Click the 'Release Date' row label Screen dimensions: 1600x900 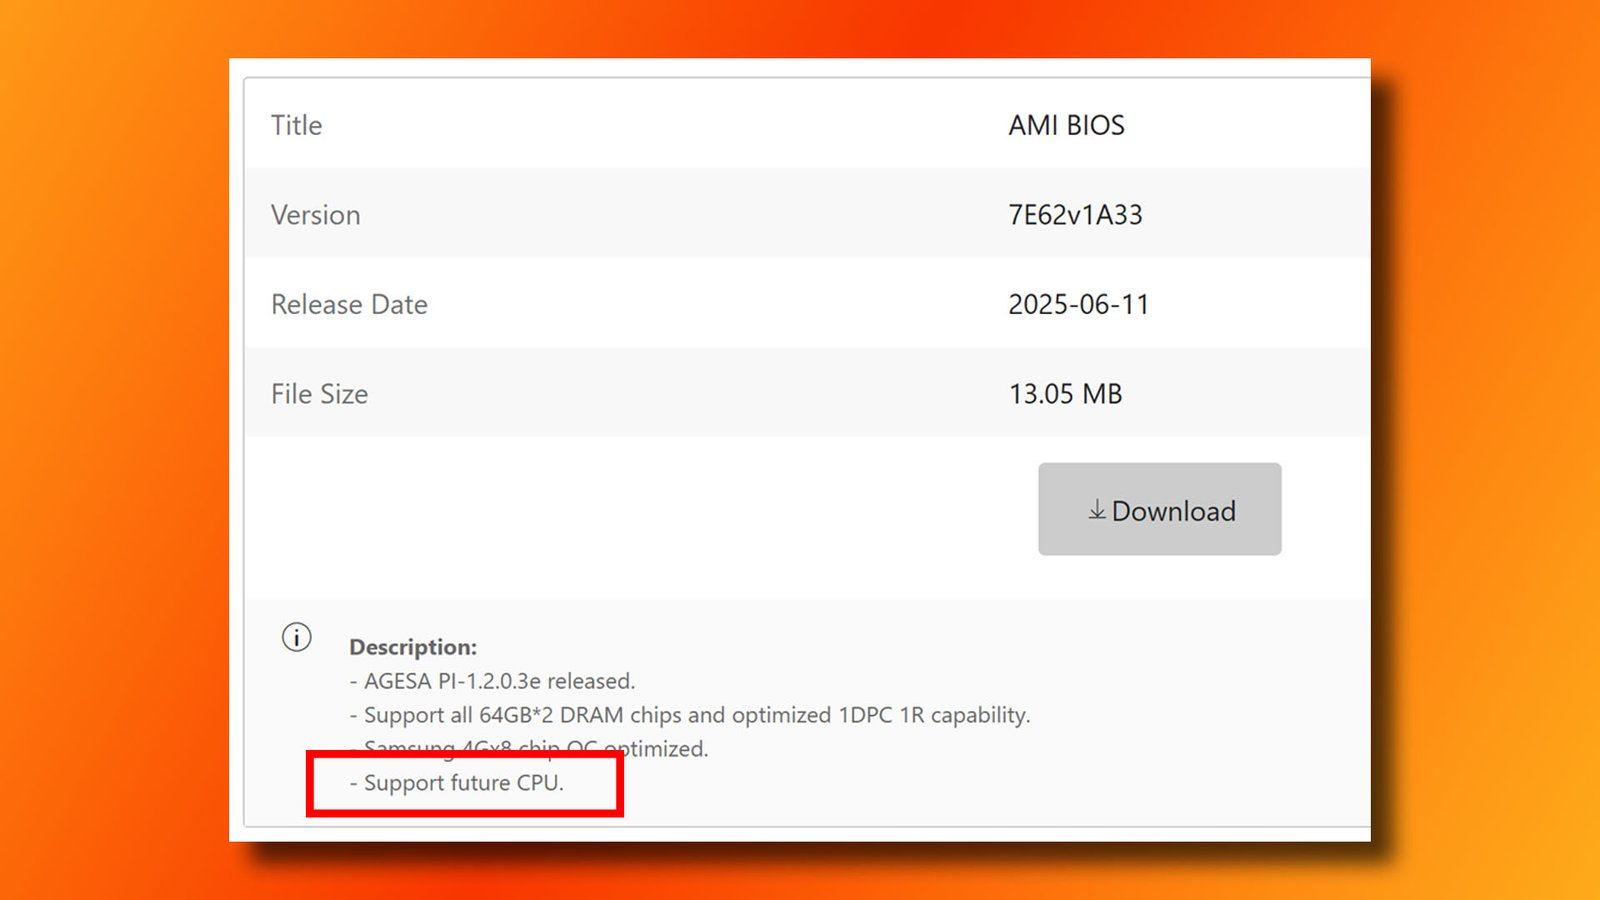[x=349, y=304]
